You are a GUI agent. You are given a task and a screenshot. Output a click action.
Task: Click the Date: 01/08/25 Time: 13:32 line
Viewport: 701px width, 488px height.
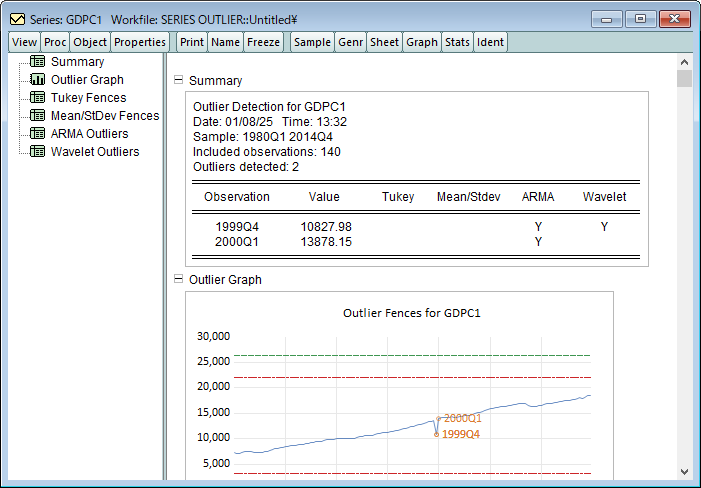click(x=270, y=122)
